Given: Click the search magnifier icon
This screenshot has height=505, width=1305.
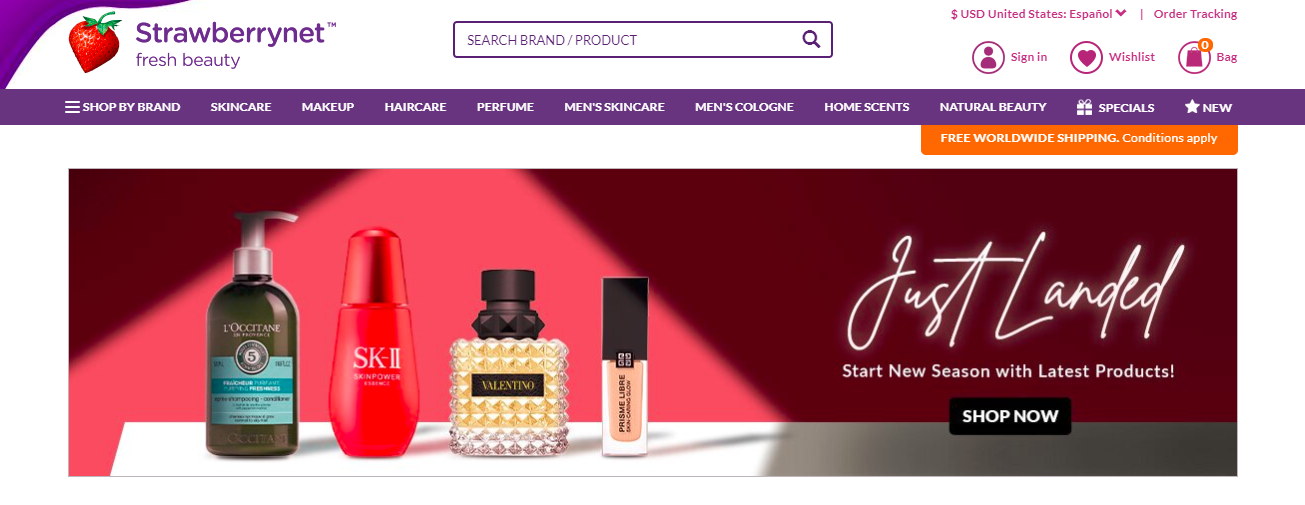Looking at the screenshot, I should point(811,39).
